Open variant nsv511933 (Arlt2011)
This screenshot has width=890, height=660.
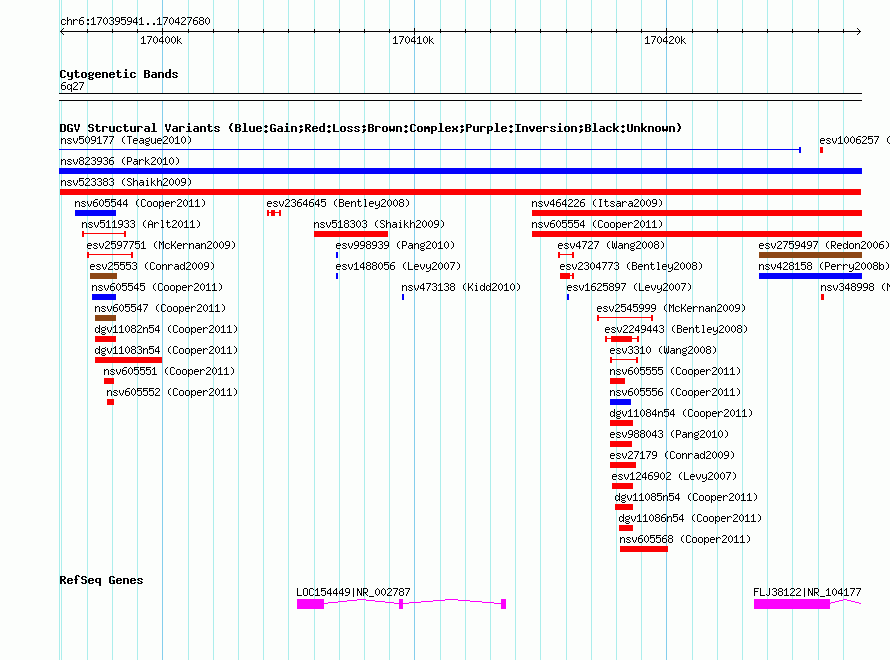point(141,224)
